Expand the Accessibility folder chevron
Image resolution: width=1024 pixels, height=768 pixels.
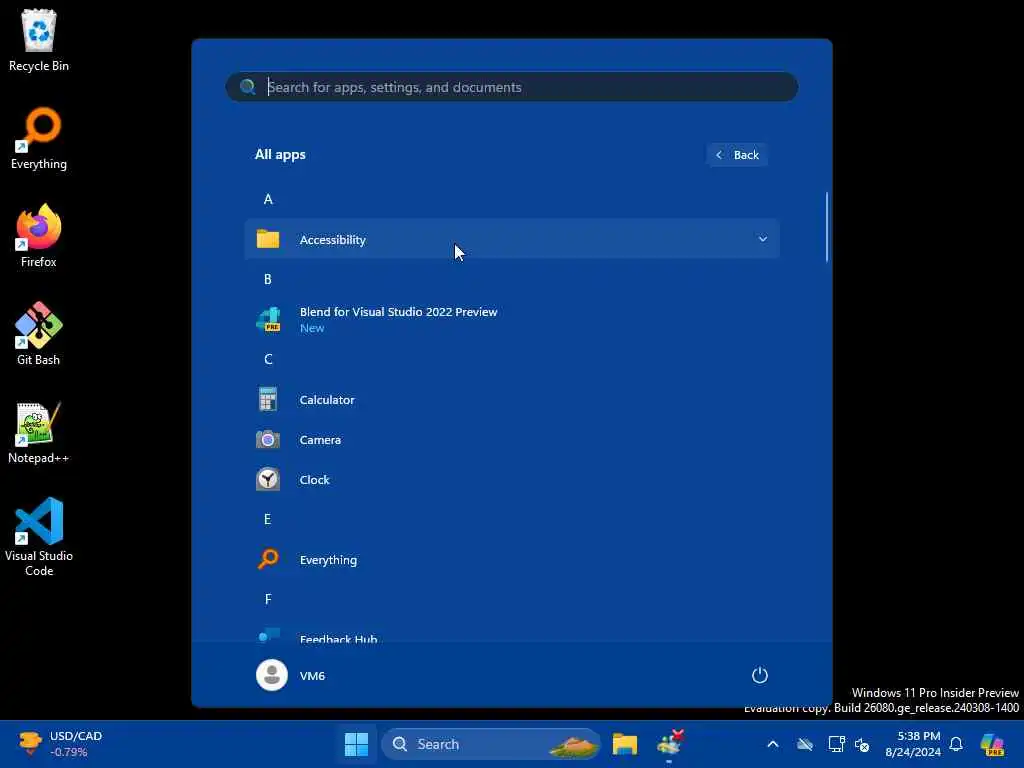pyautogui.click(x=762, y=239)
